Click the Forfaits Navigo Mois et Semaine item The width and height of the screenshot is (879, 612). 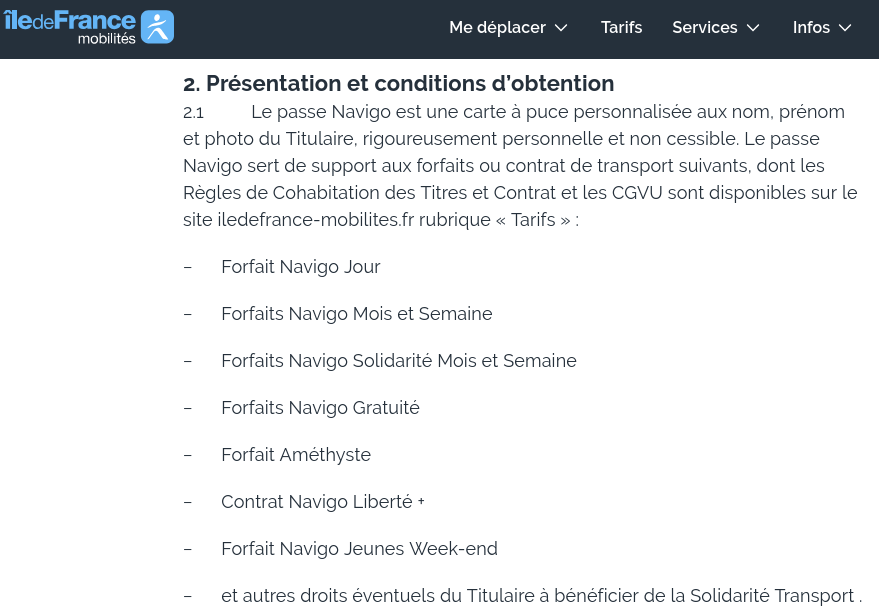(356, 314)
